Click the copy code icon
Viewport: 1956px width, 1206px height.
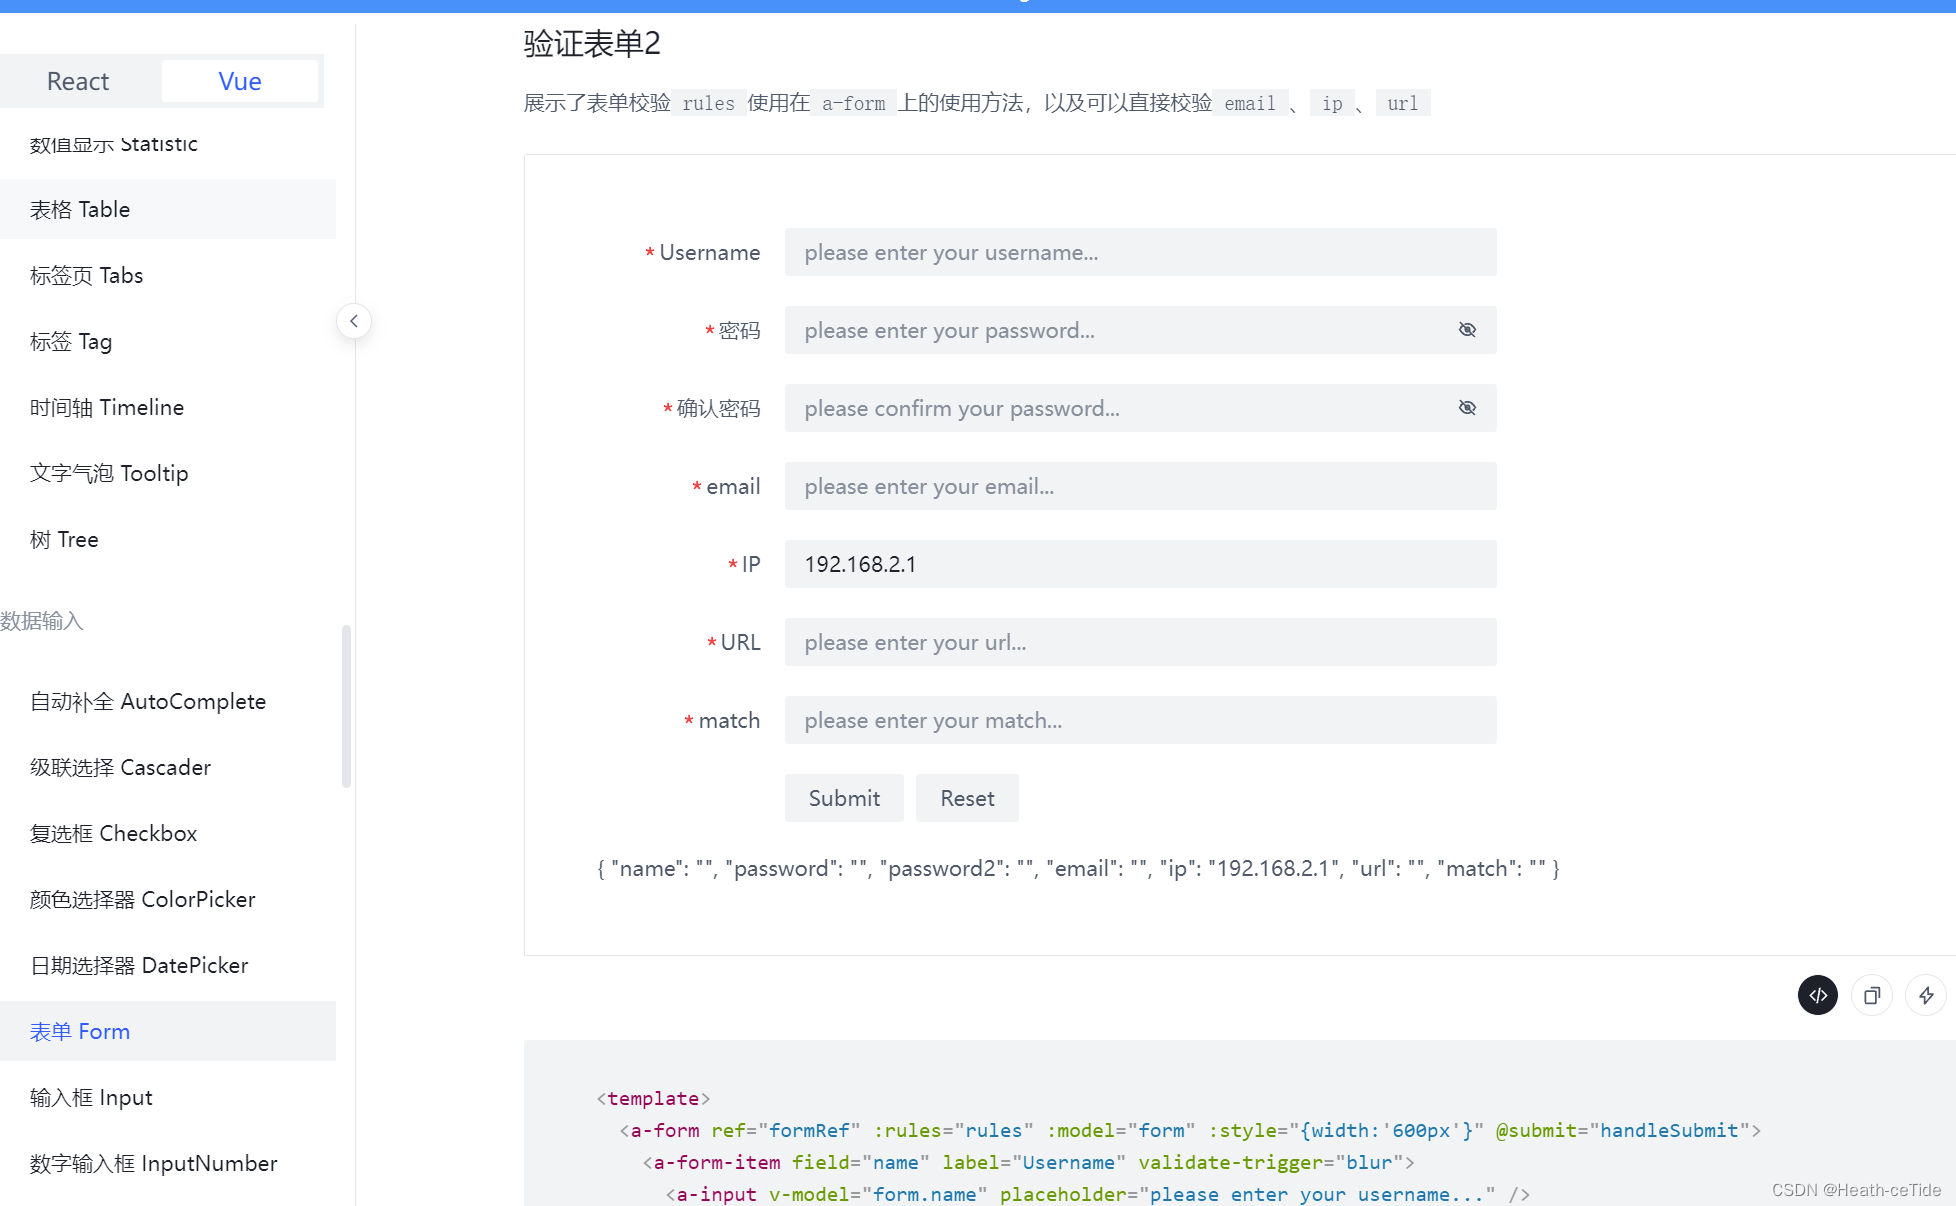pyautogui.click(x=1871, y=995)
